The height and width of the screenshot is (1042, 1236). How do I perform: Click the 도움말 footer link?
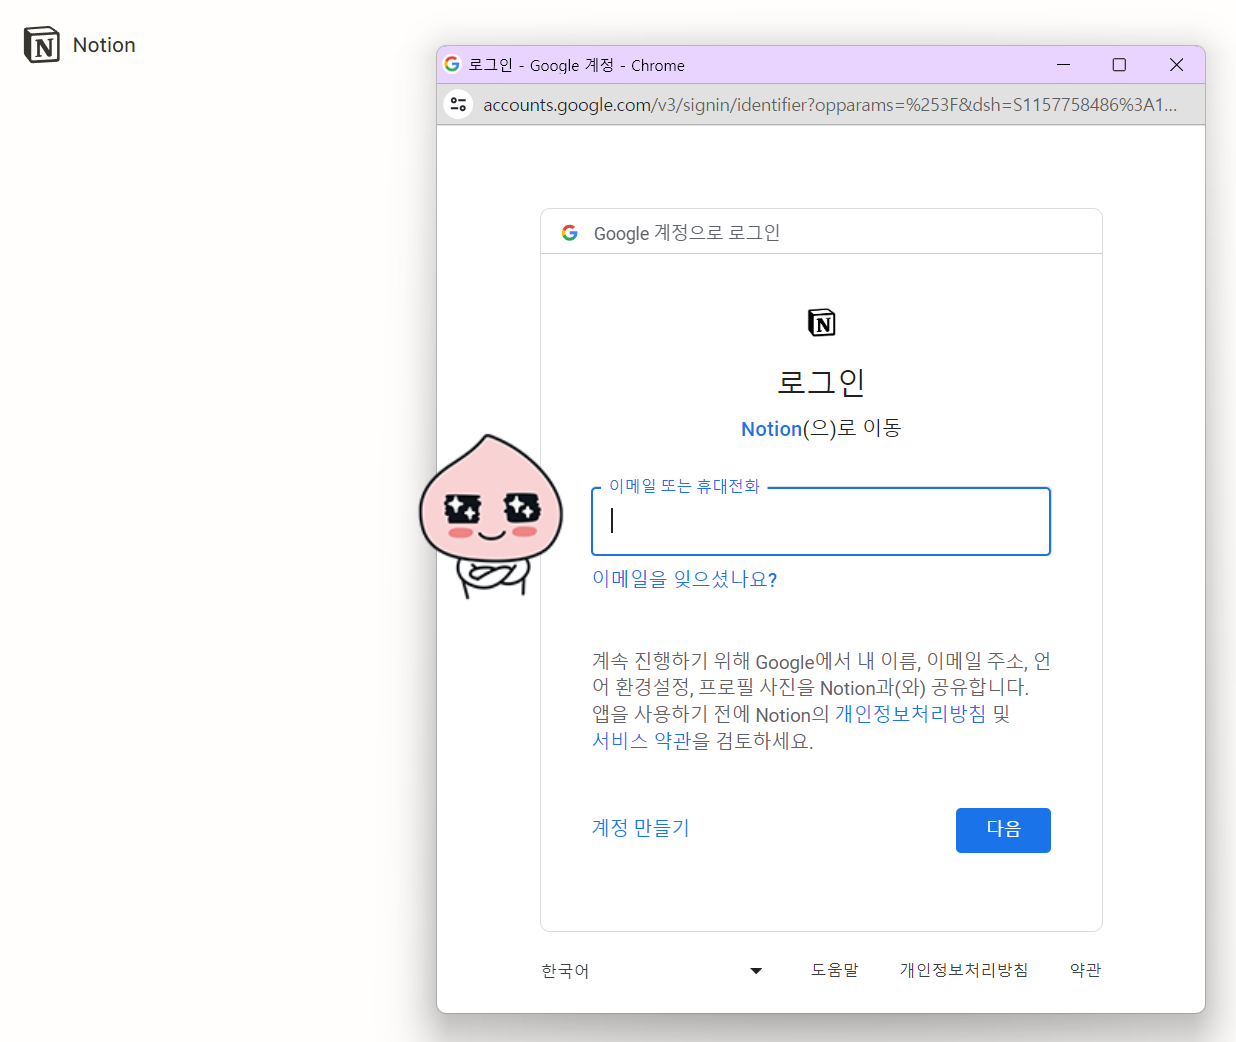tap(835, 970)
